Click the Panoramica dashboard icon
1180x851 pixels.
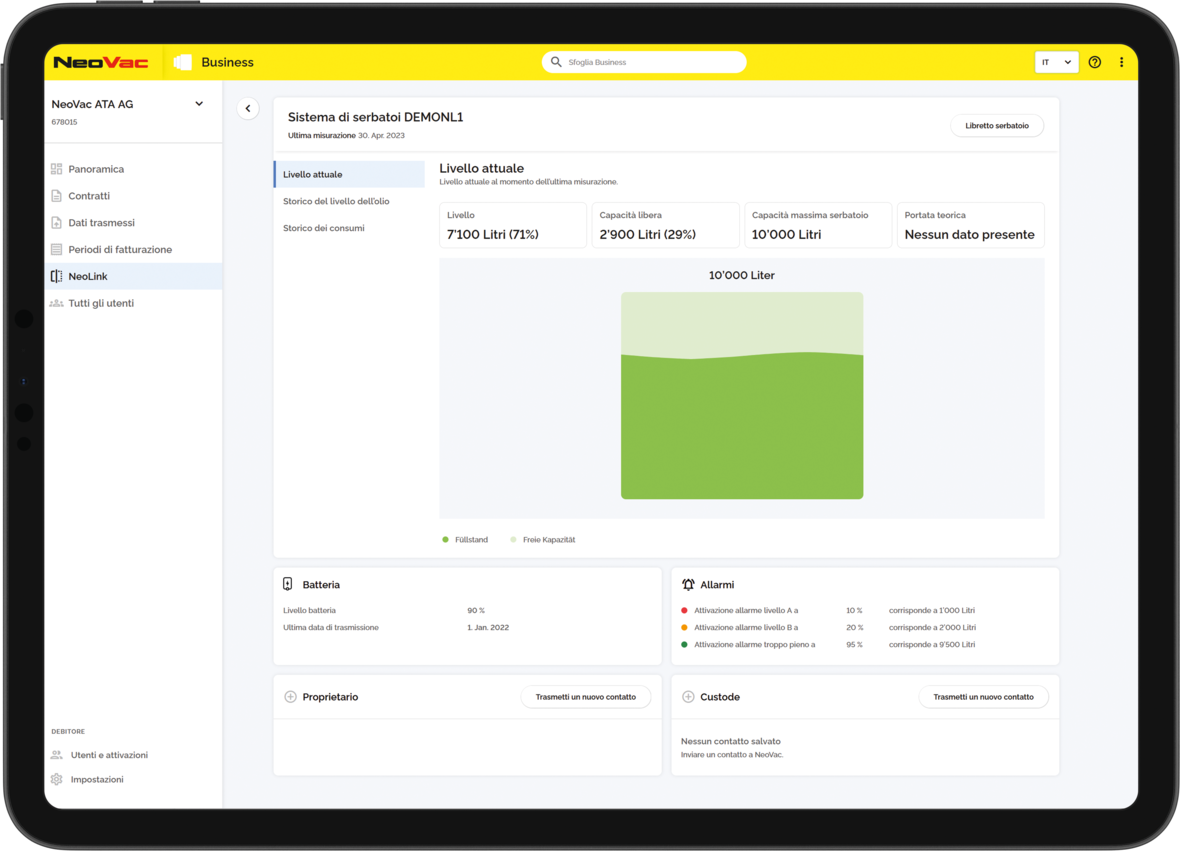57,169
